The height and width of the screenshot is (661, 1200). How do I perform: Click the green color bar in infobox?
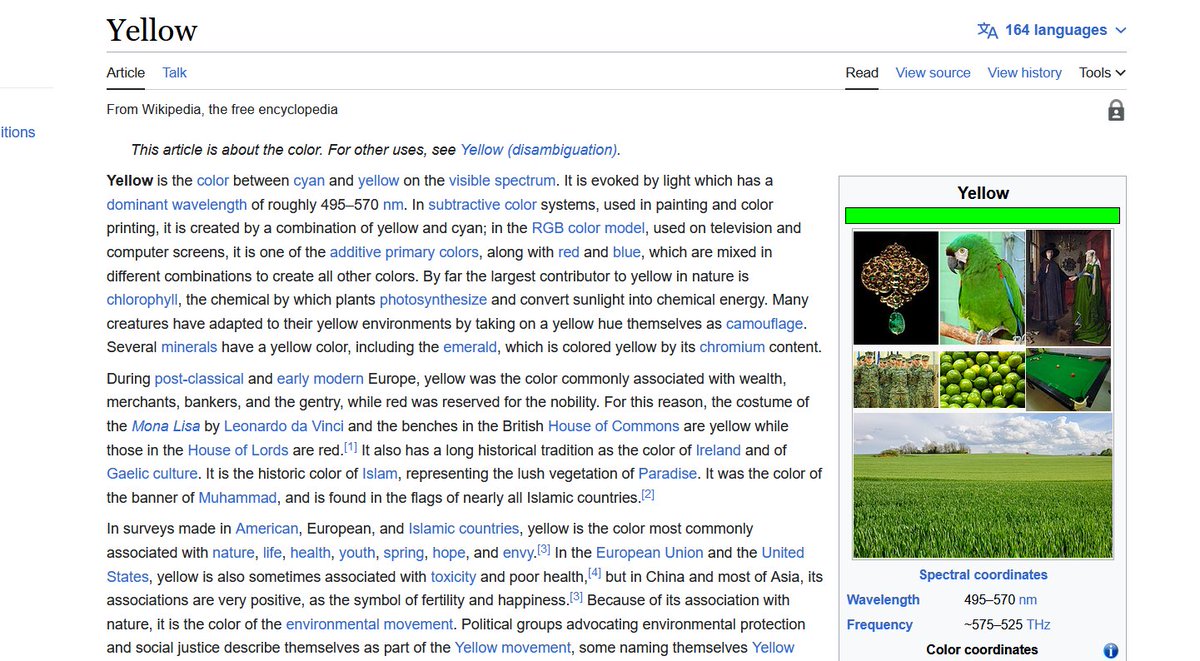[x=982, y=215]
